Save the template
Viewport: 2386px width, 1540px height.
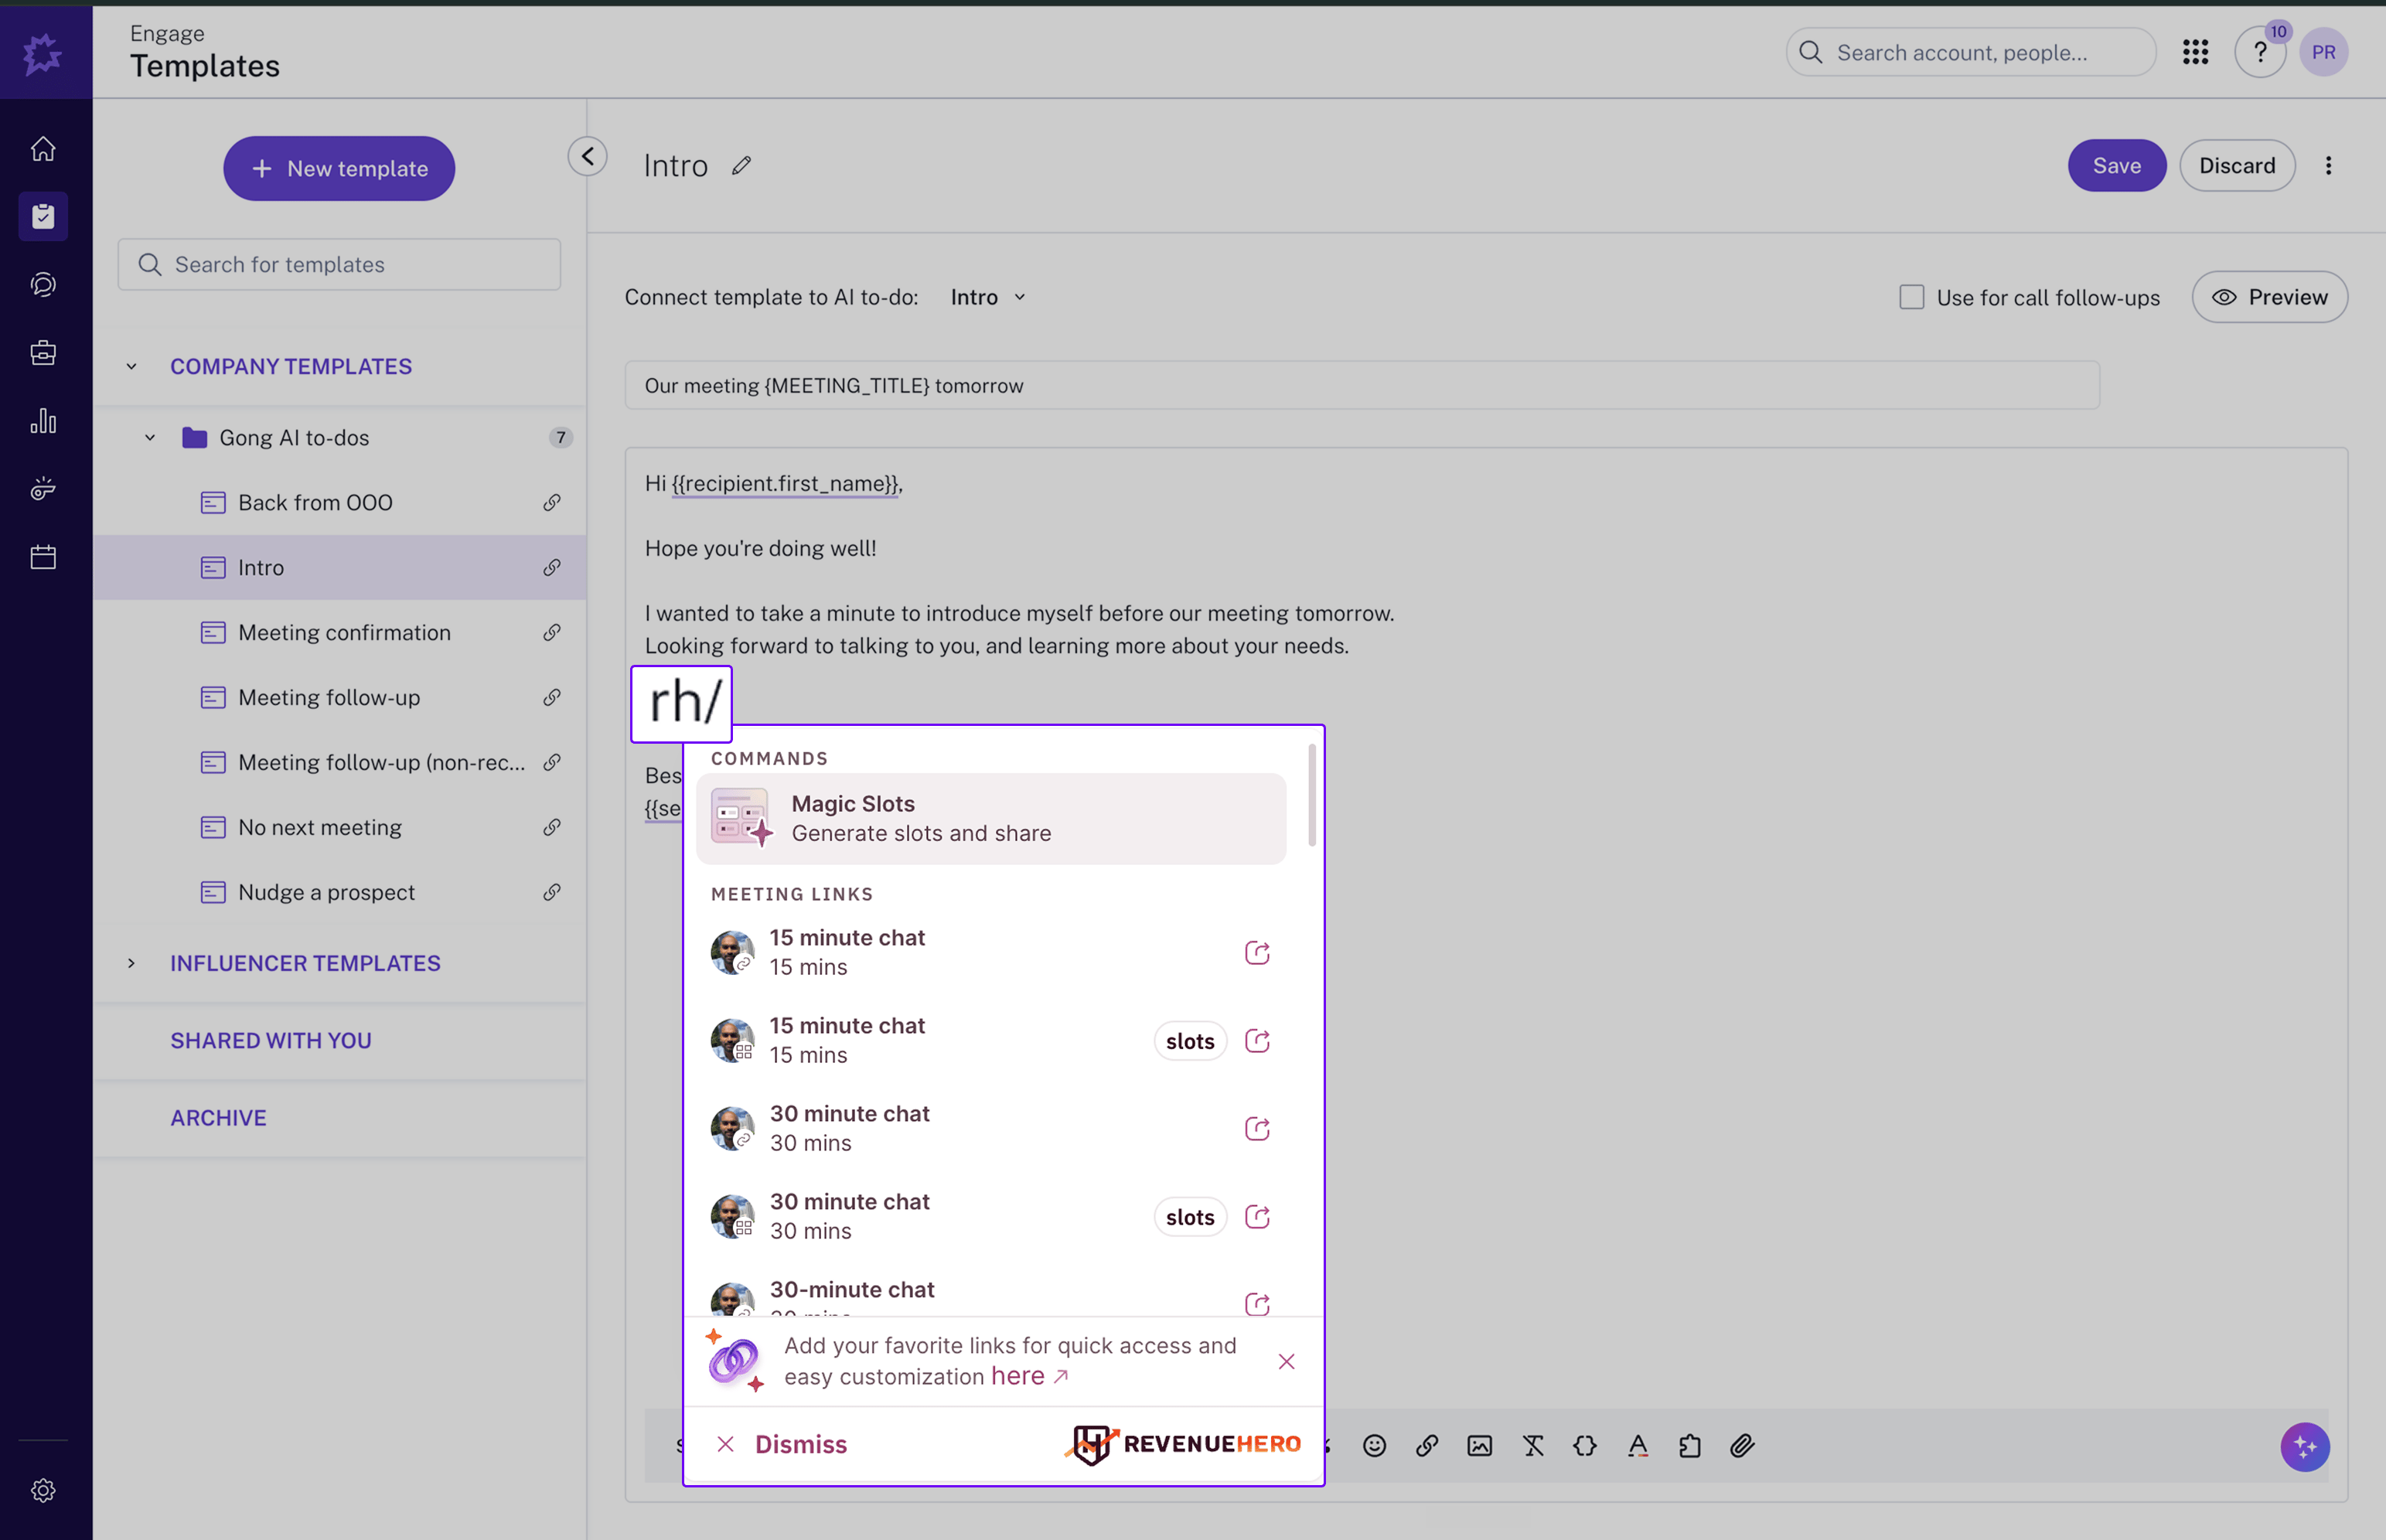tap(2117, 165)
